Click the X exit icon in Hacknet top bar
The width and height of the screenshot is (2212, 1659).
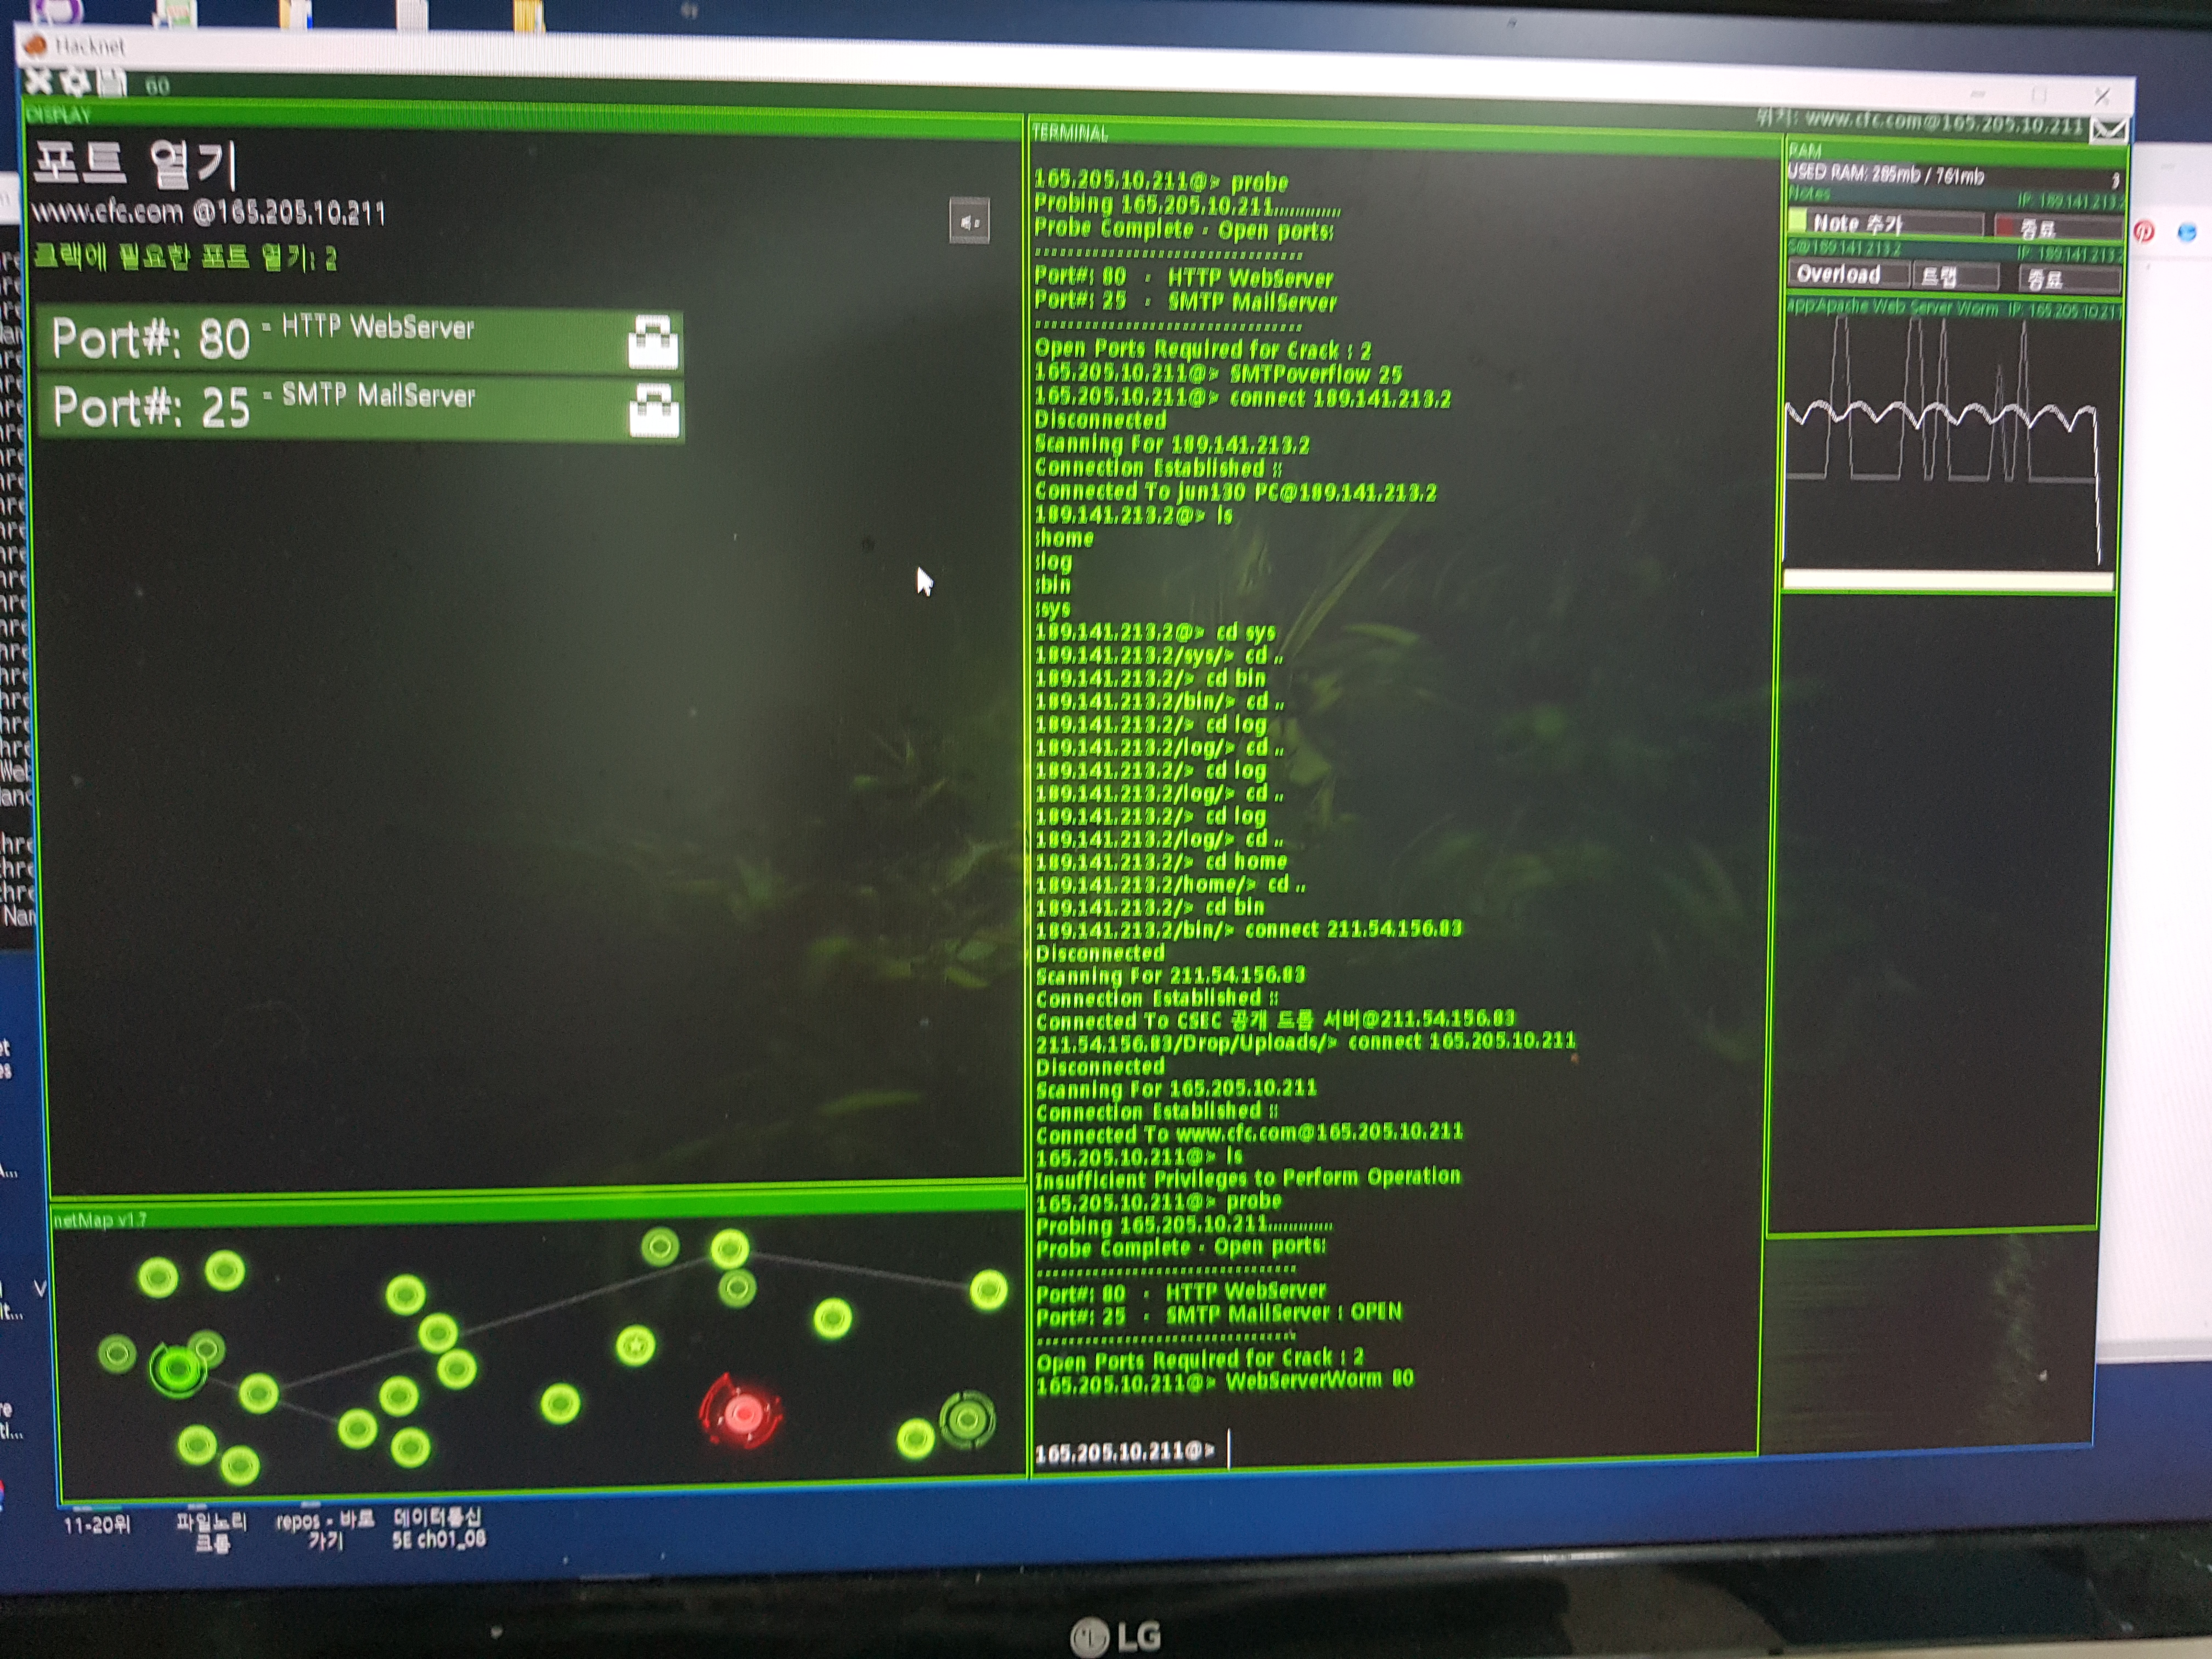coord(39,80)
